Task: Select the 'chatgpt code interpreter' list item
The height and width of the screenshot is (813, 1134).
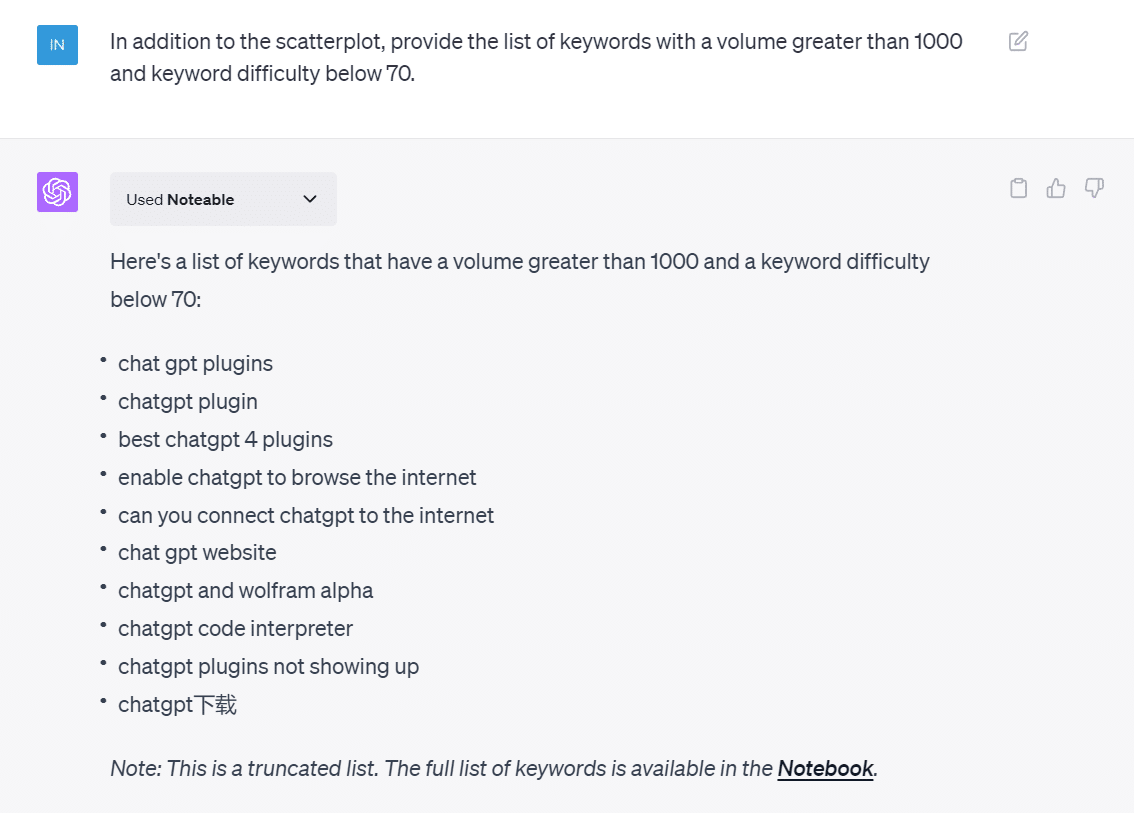Action: tap(235, 628)
